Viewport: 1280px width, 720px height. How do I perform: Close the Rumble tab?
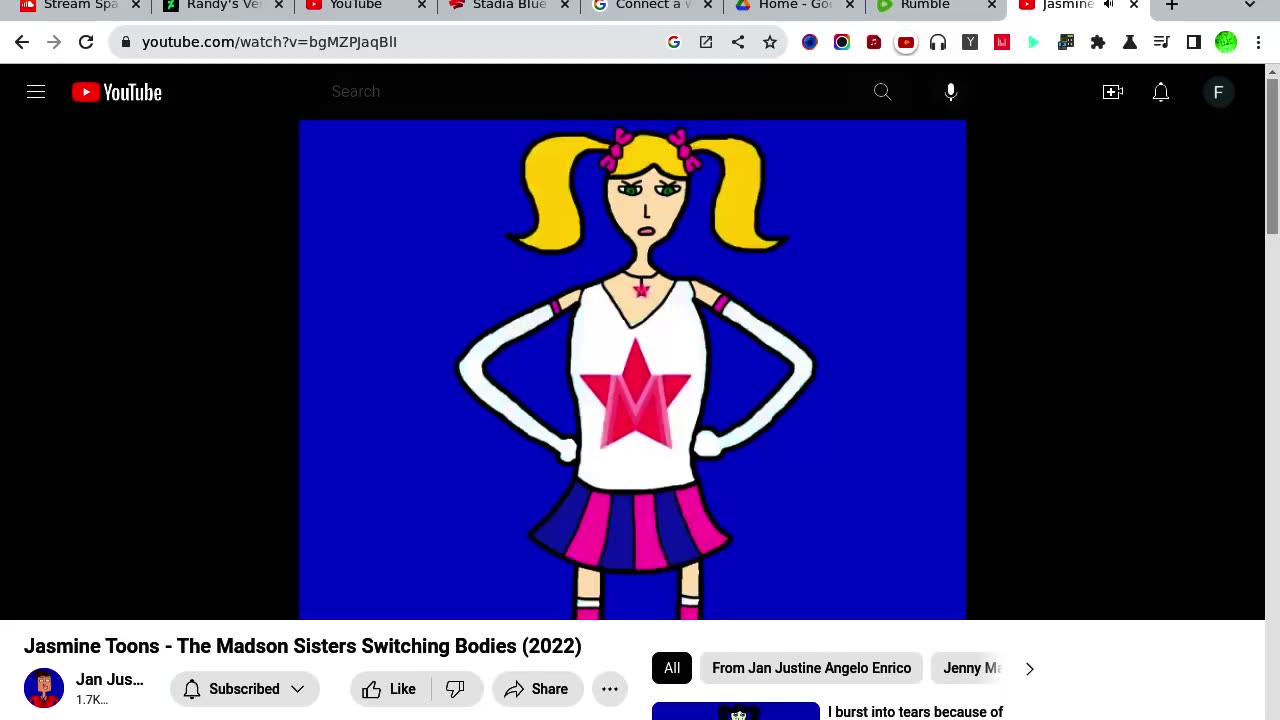click(x=992, y=5)
